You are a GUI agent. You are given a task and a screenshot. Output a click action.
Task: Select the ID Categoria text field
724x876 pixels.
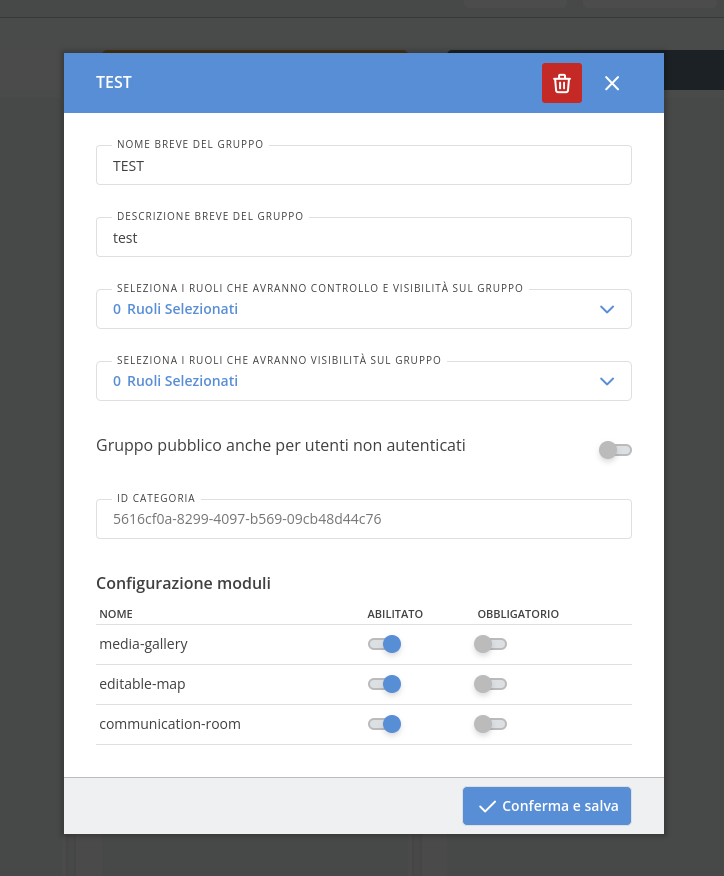coord(363,519)
